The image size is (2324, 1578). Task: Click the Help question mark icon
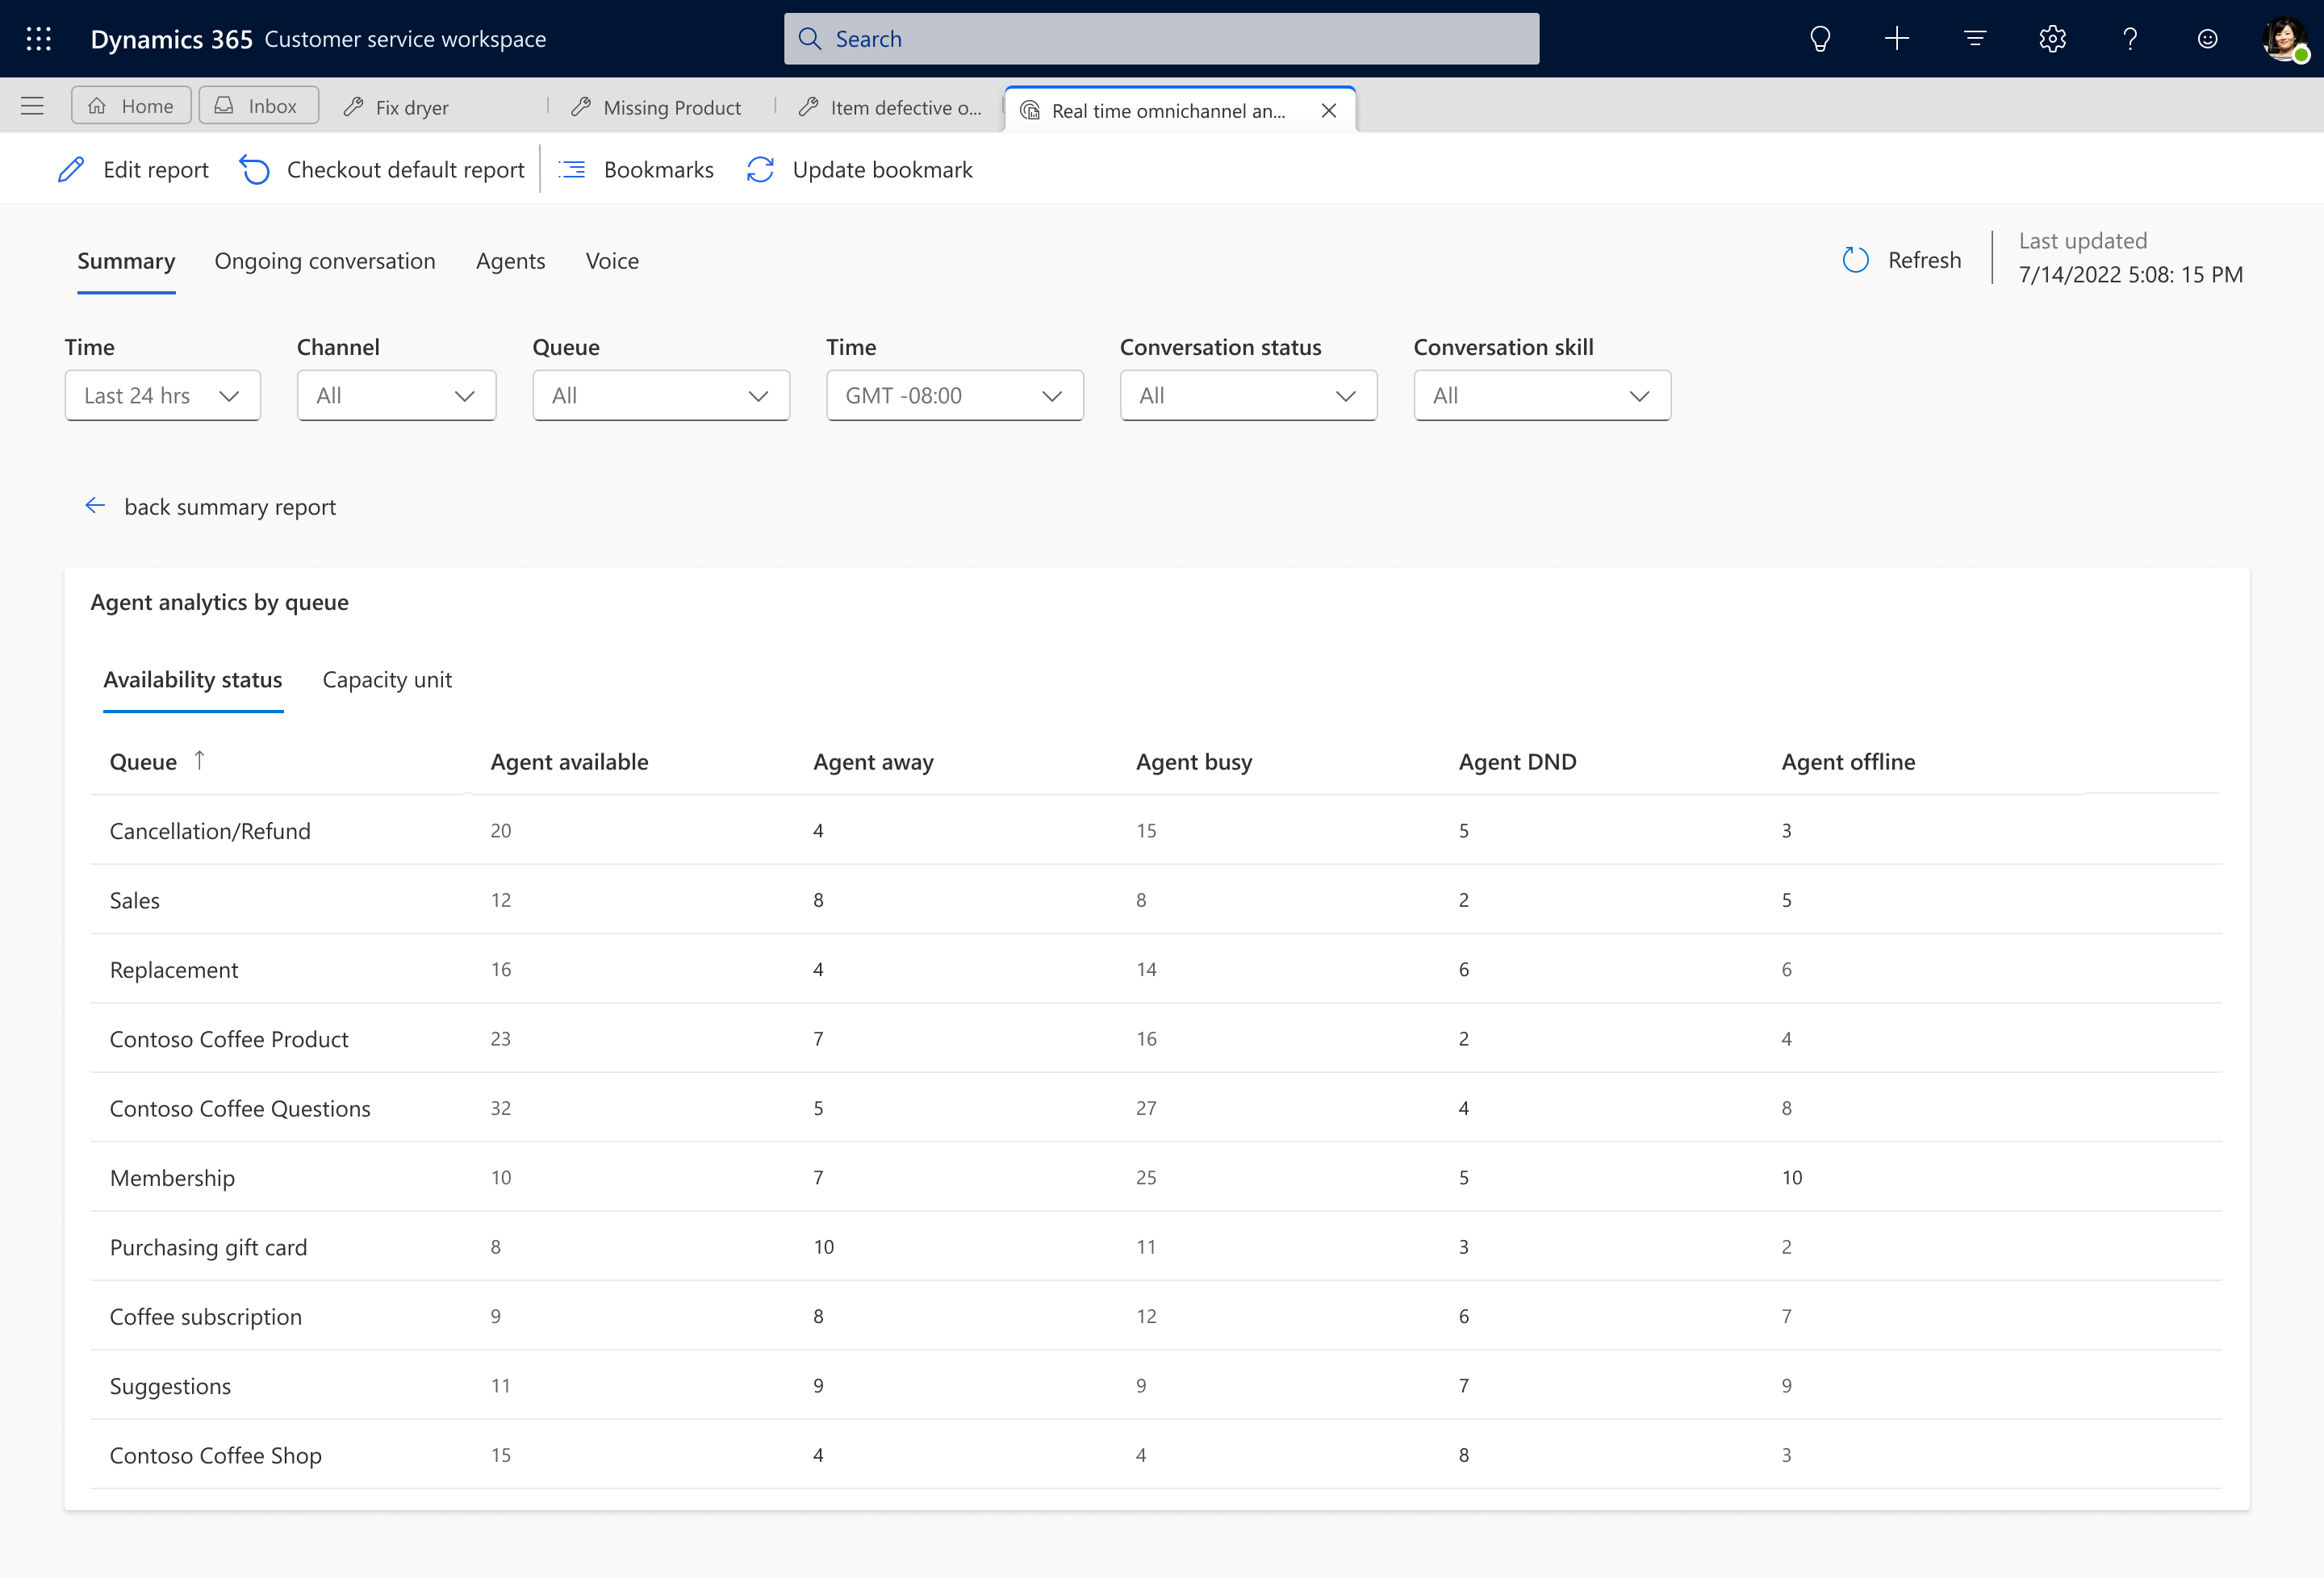[x=2130, y=39]
